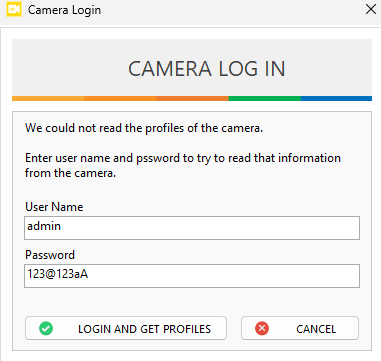This screenshot has width=381, height=361.
Task: Click the yellow camera app icon in title bar
Action: [14, 9]
